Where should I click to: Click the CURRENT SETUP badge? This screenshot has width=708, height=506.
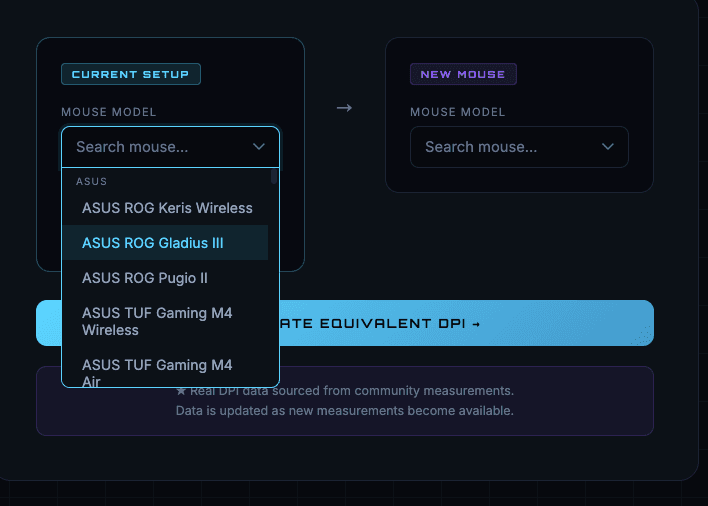[x=131, y=74]
